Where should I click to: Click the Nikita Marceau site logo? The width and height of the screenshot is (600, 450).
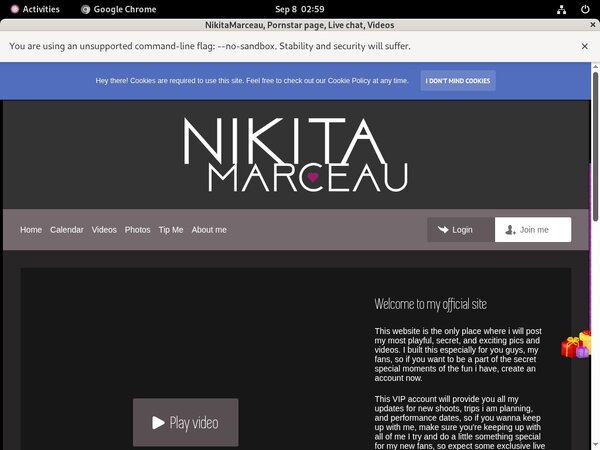coord(297,155)
